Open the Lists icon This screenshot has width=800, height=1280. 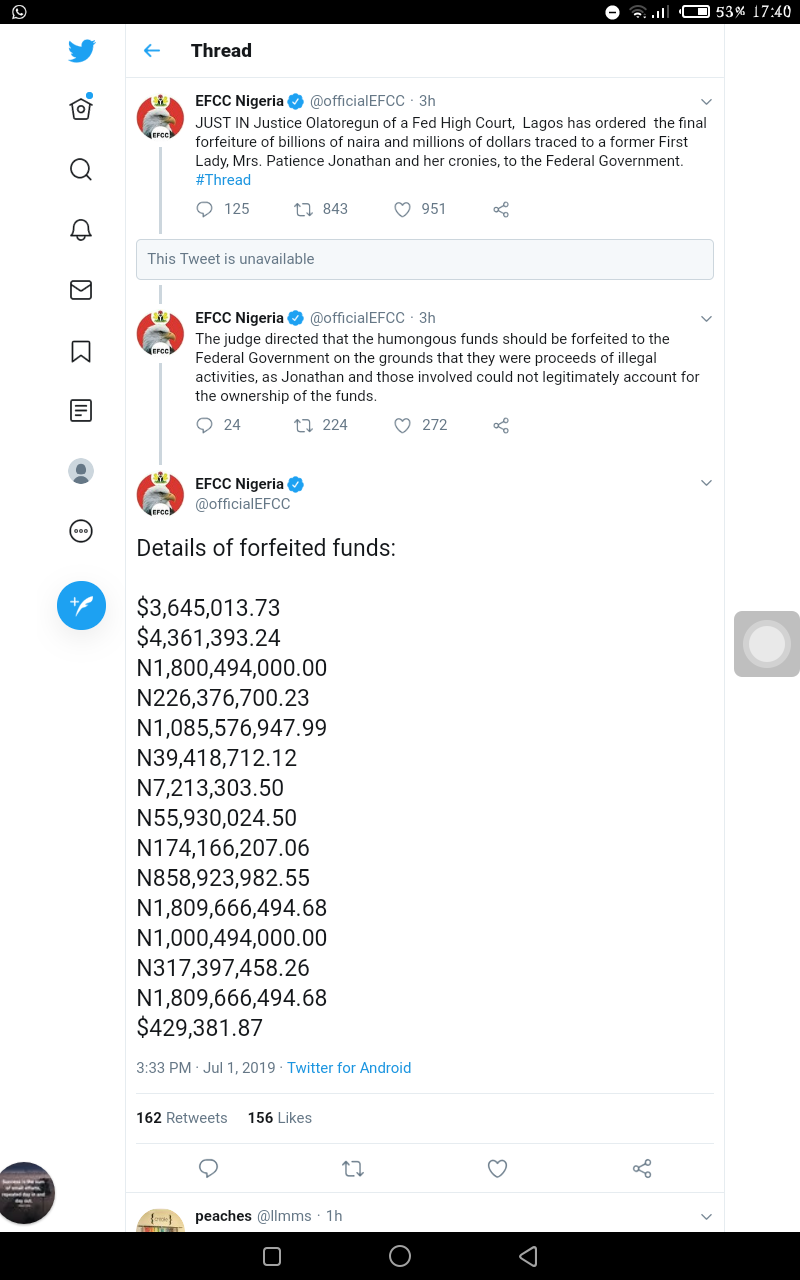tap(81, 410)
